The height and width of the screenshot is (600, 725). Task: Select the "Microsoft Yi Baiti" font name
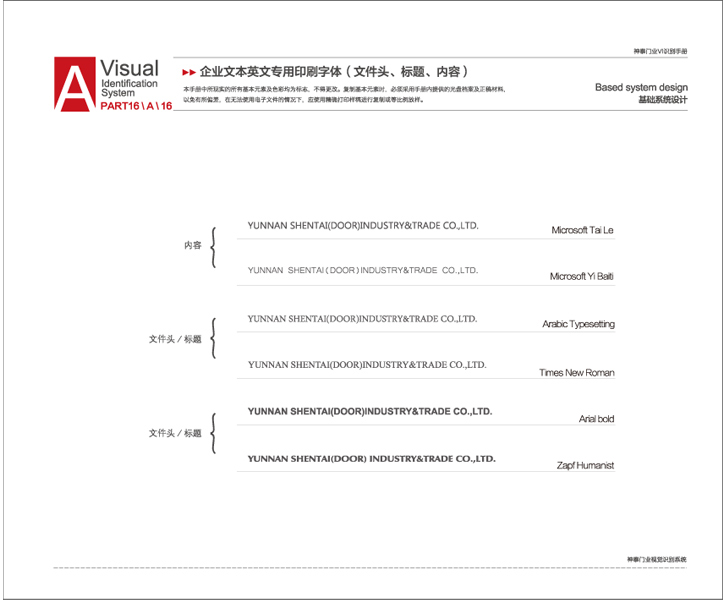(x=582, y=276)
